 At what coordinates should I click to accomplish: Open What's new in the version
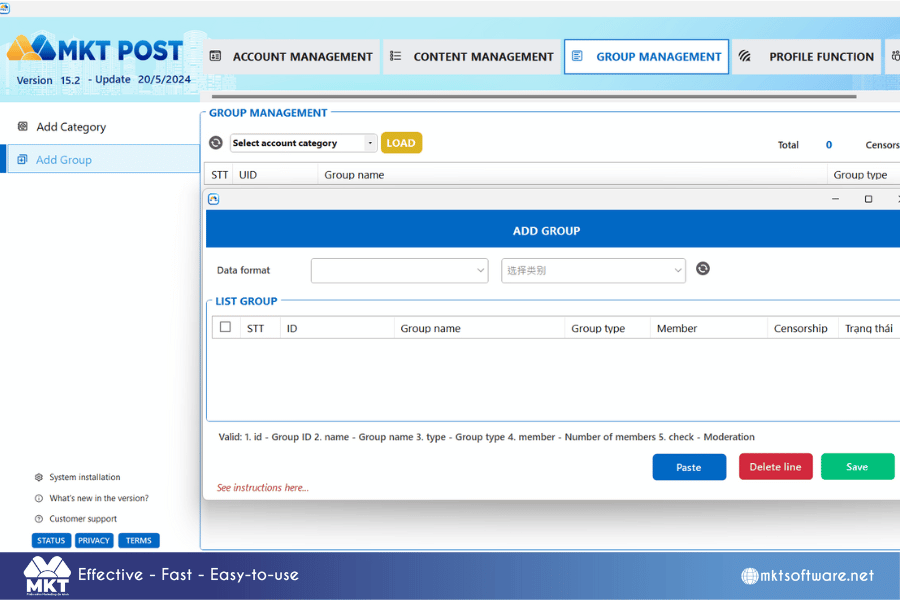99,498
